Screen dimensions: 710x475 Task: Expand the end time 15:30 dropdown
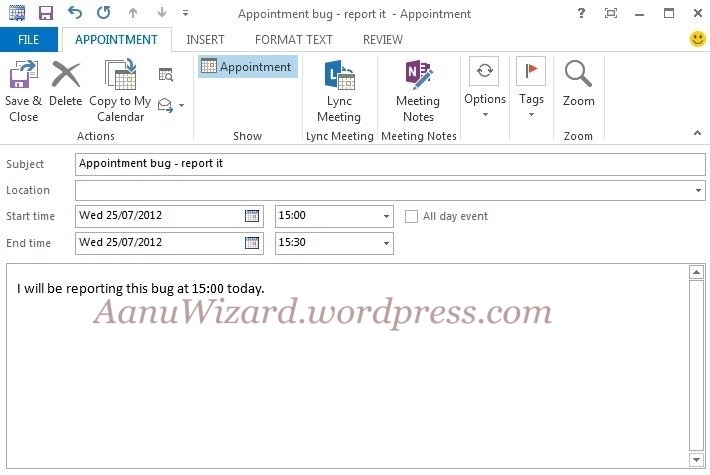point(386,243)
